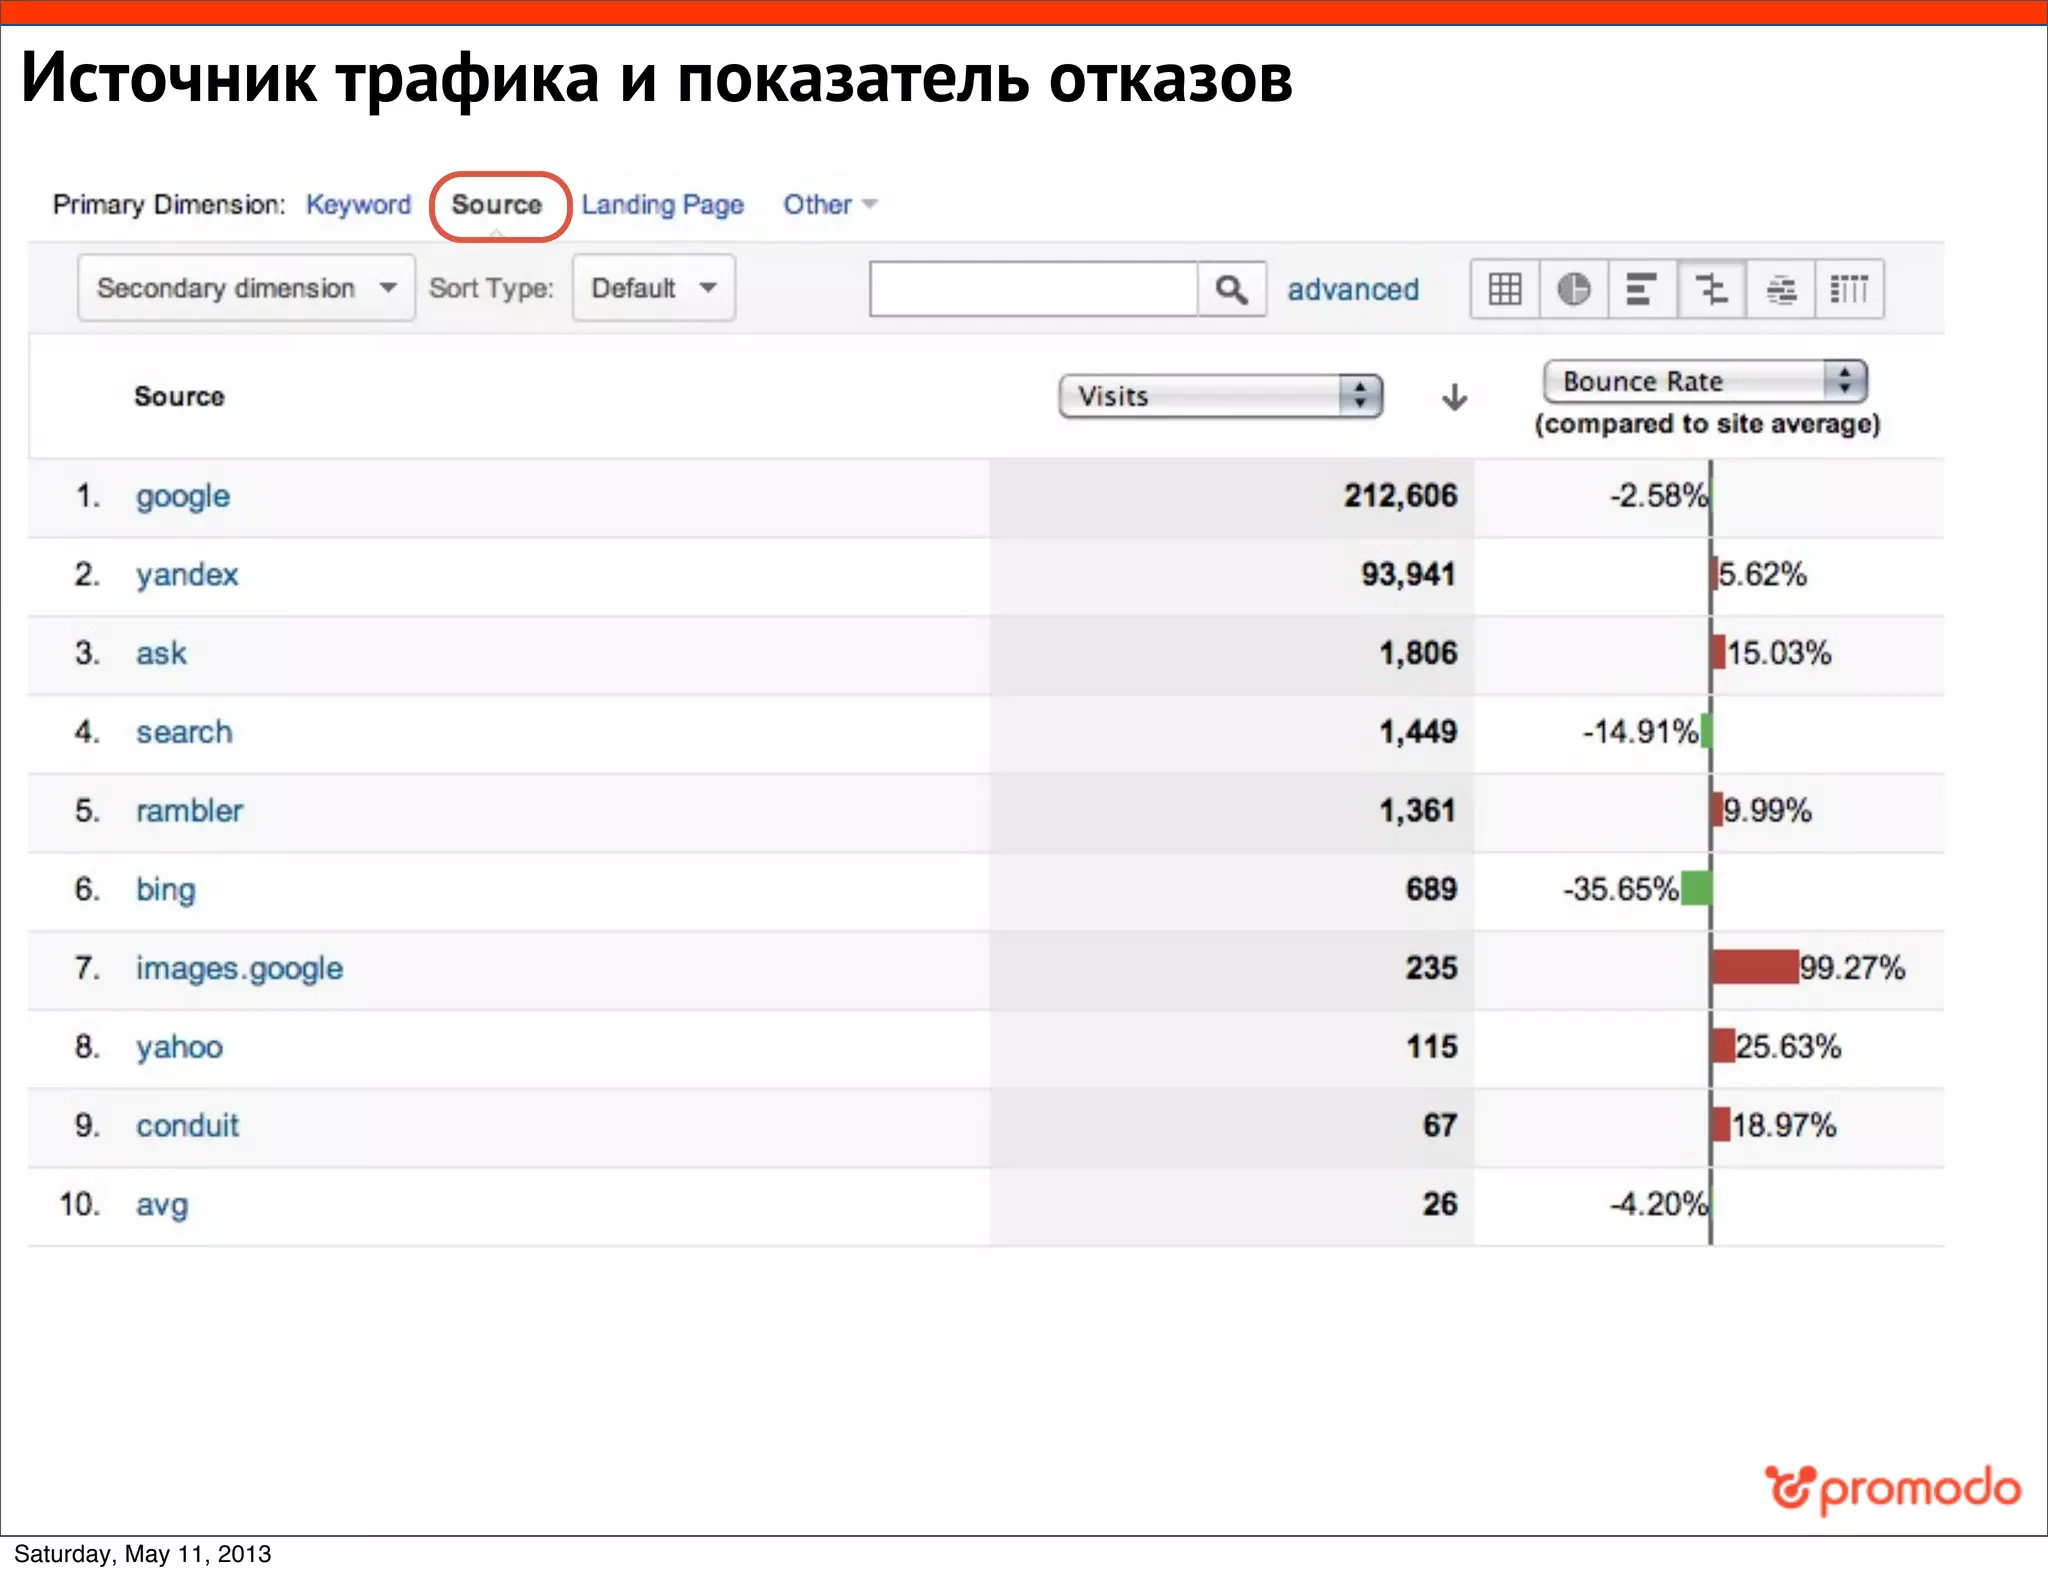Viewport: 2048px width, 1576px height.
Task: Click the -4.20% bounce rate value
Action: pyautogui.click(x=1658, y=1204)
